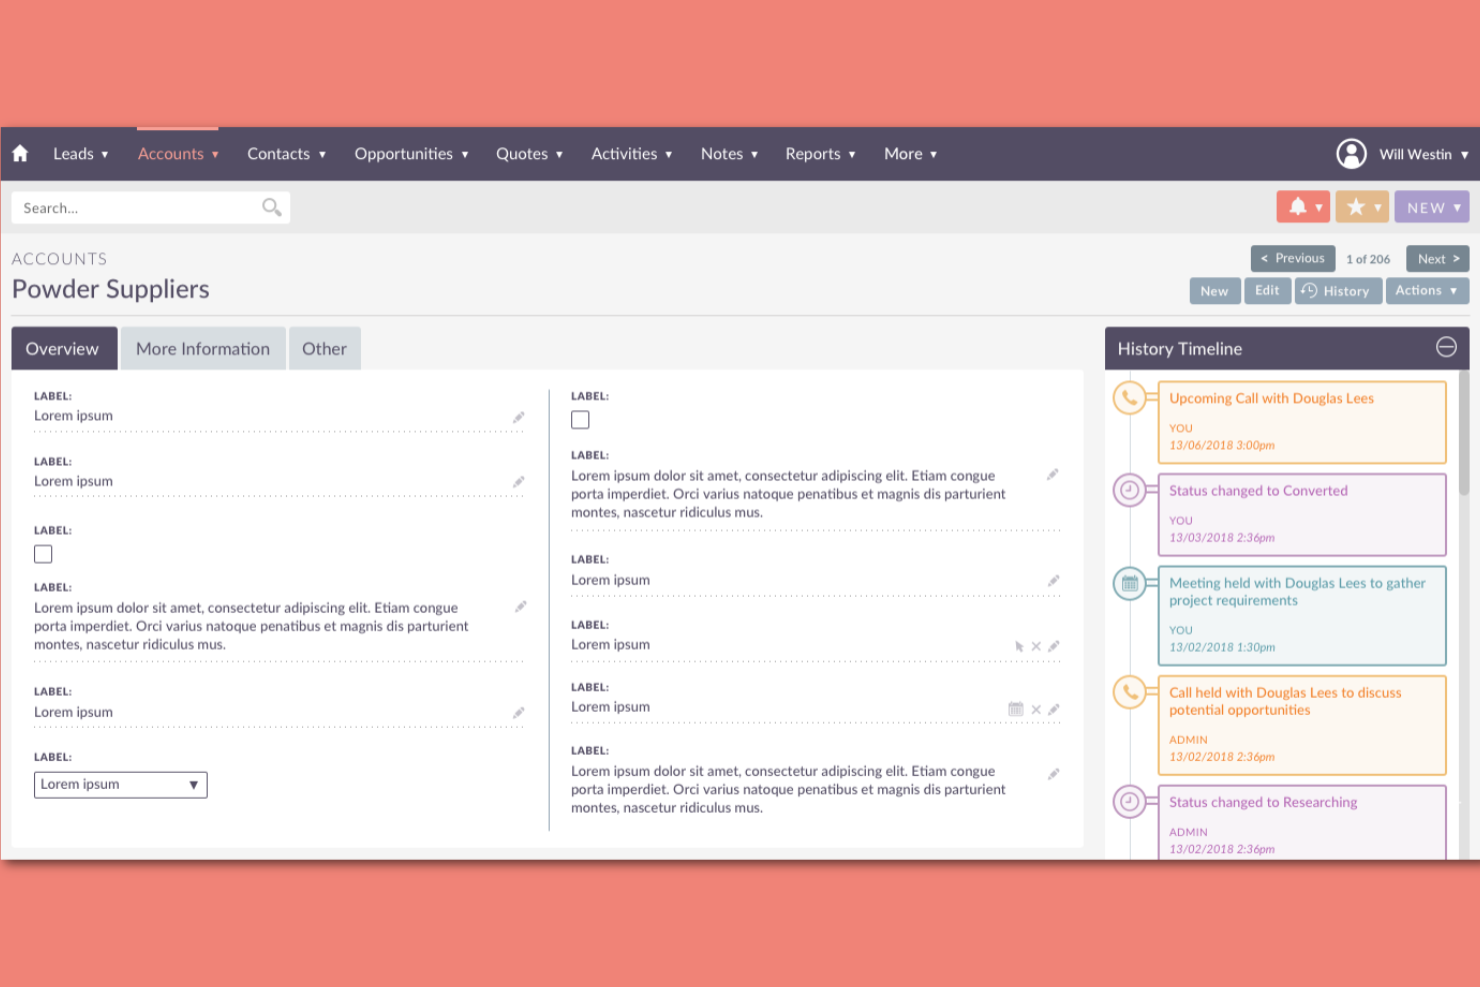Viewport: 1480px width, 987px height.
Task: Open notifications via the bell icon
Action: [x=1298, y=206]
